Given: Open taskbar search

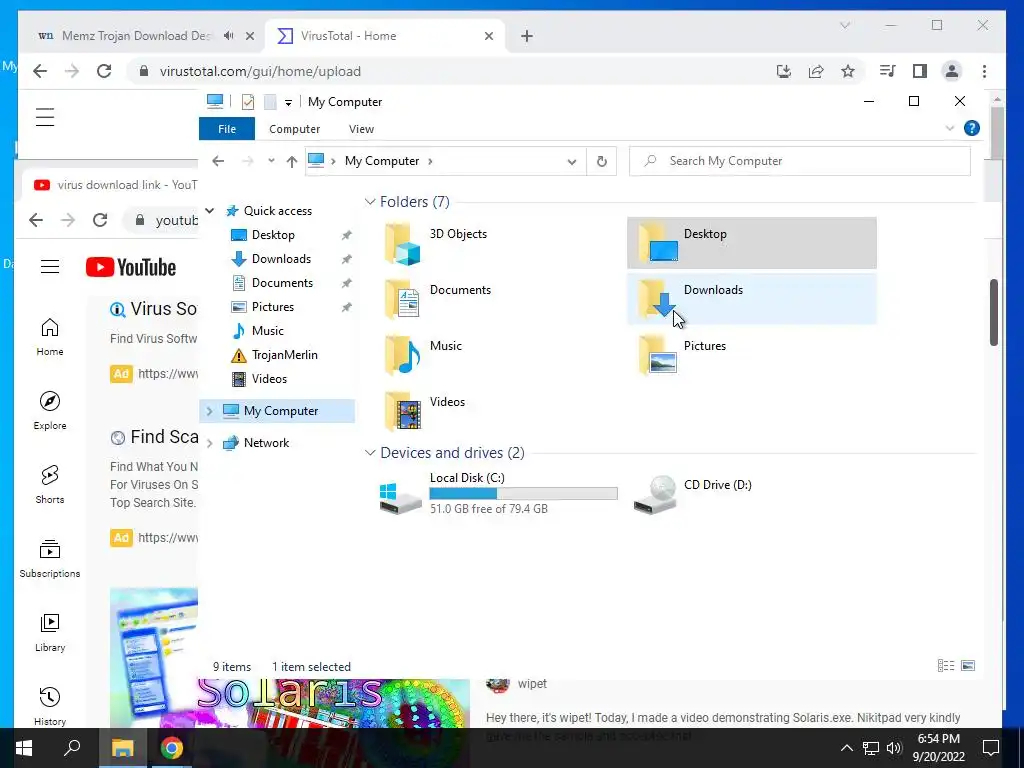Looking at the screenshot, I should (72, 748).
